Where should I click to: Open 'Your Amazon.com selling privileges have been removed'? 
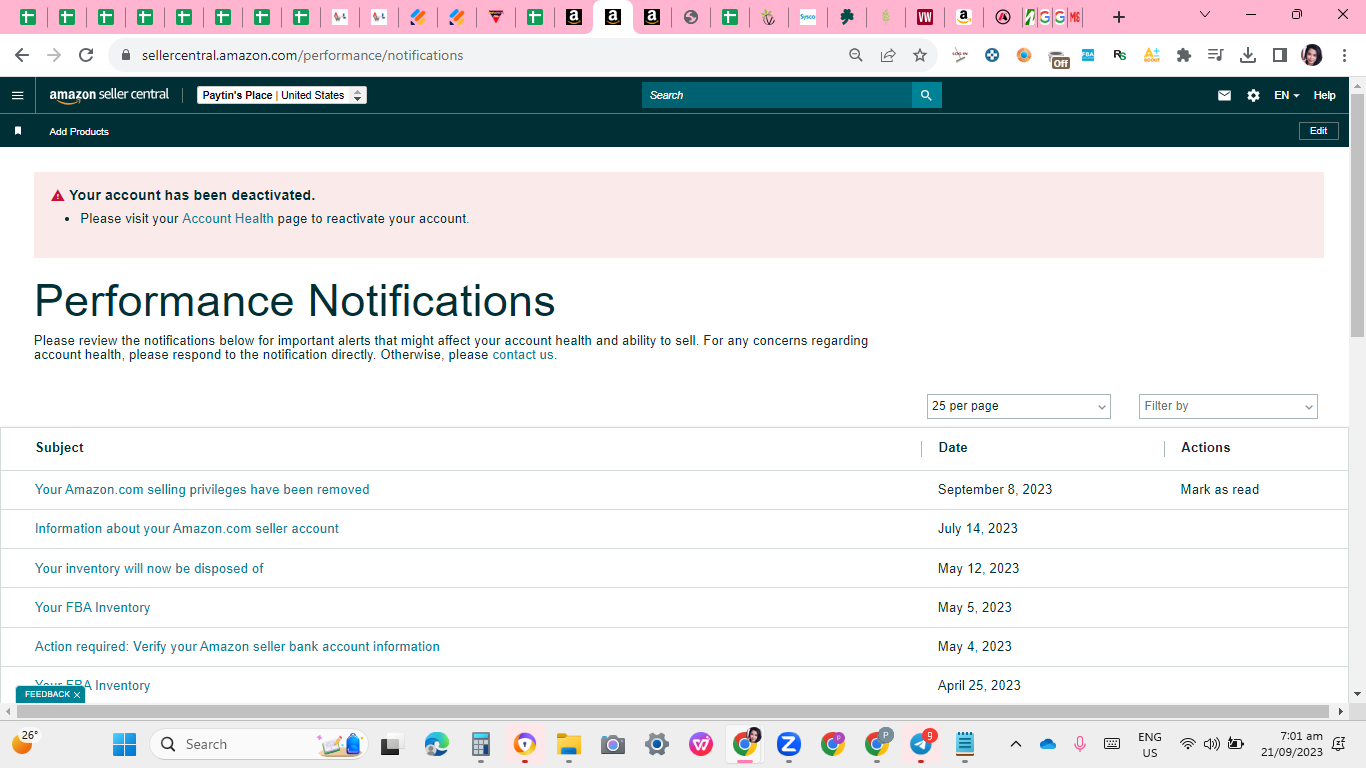point(202,489)
